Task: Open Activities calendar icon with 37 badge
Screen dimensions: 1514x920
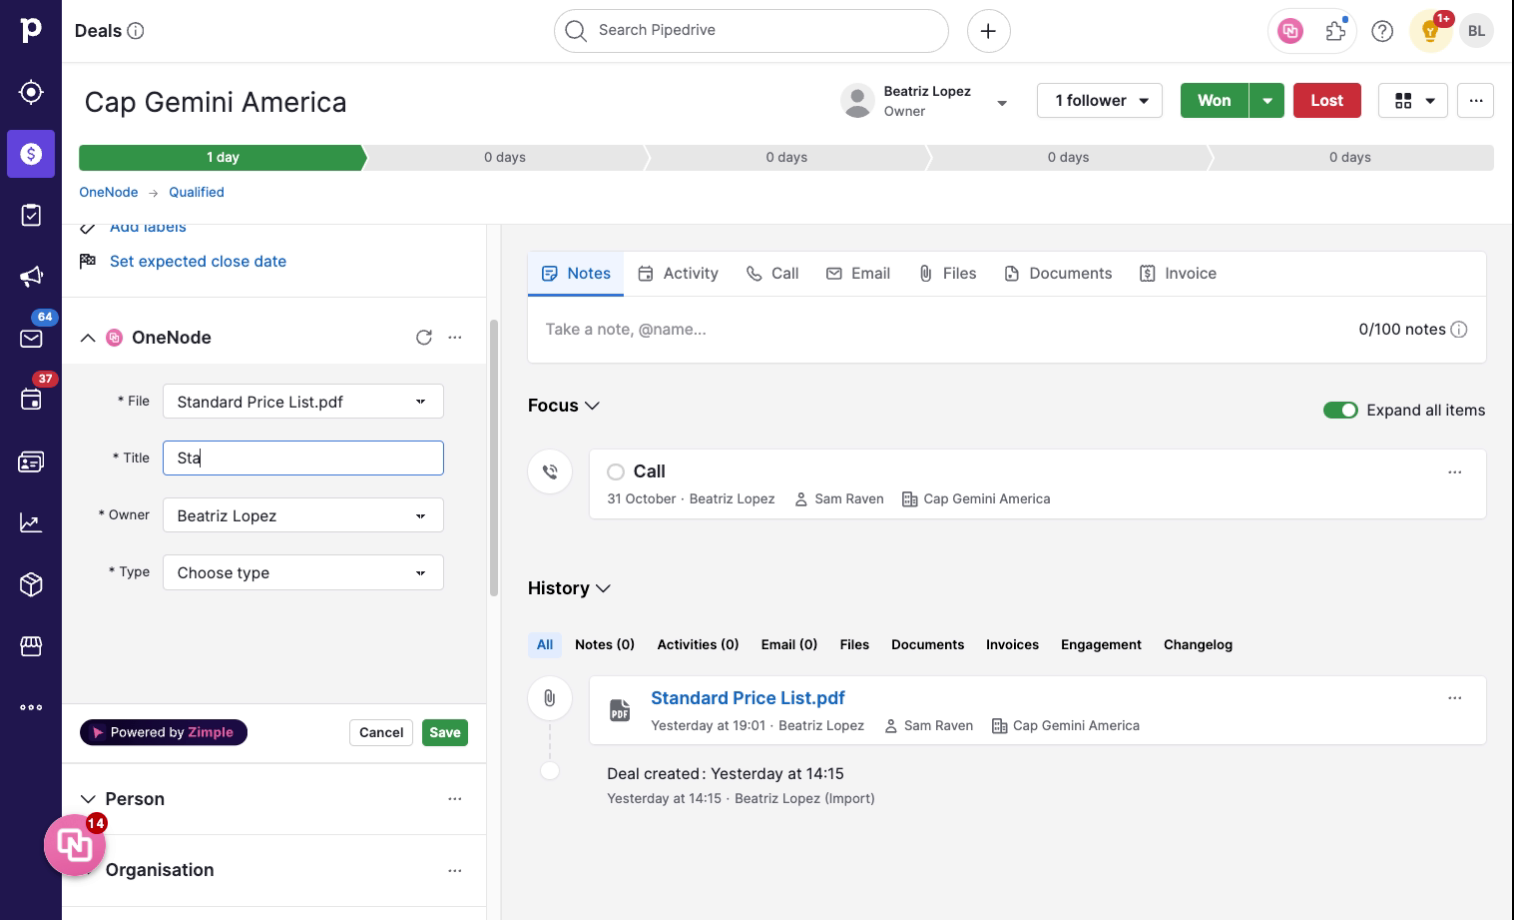Action: (x=31, y=400)
